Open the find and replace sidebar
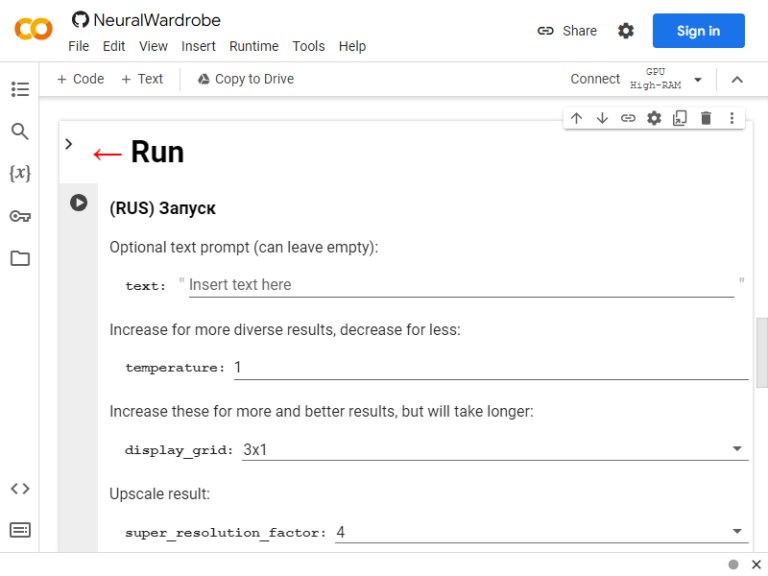The height and width of the screenshot is (576, 768). pos(20,131)
